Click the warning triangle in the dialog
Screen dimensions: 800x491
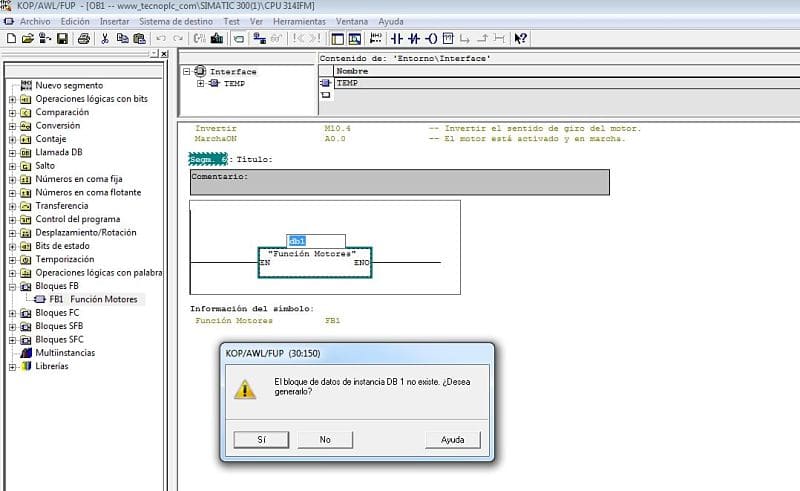click(x=245, y=389)
